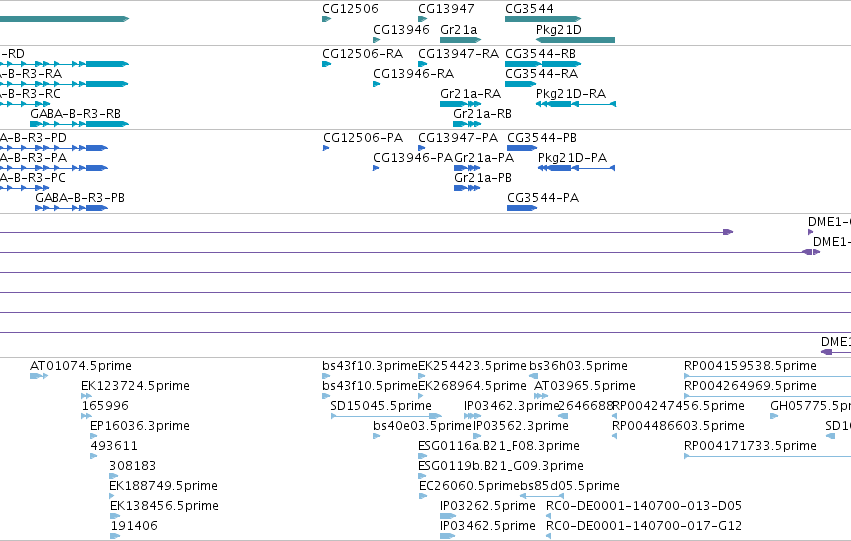Select the RP004486603.5prime EST label
The image size is (851, 541).
click(x=678, y=426)
